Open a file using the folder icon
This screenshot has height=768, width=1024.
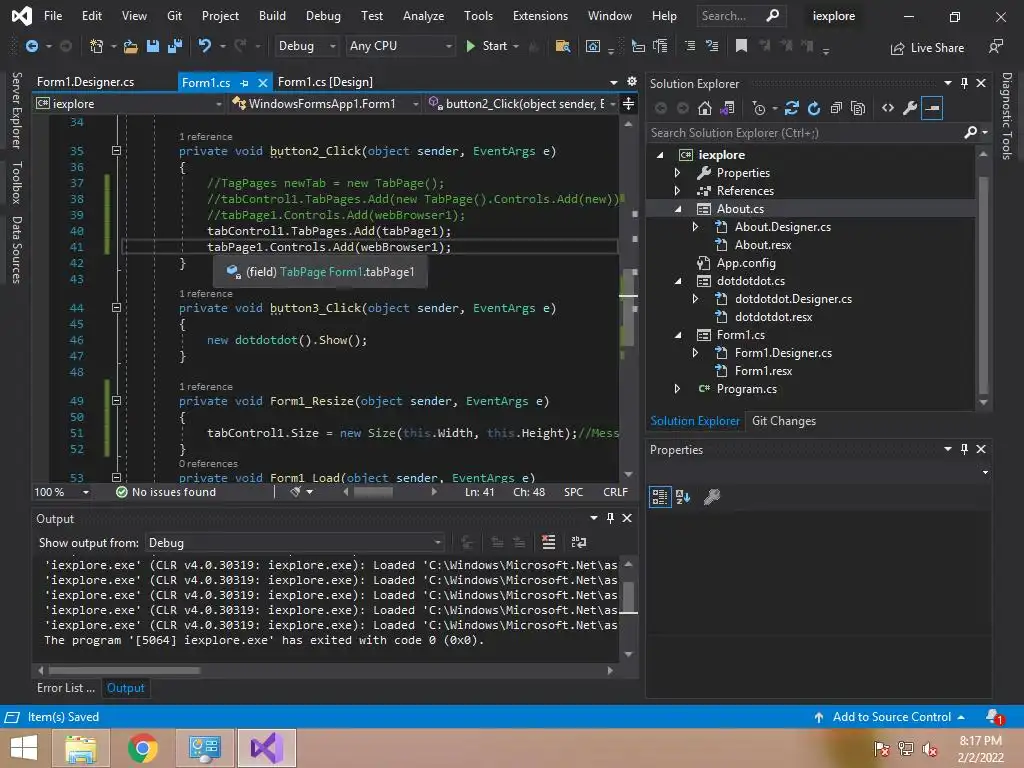pyautogui.click(x=130, y=46)
